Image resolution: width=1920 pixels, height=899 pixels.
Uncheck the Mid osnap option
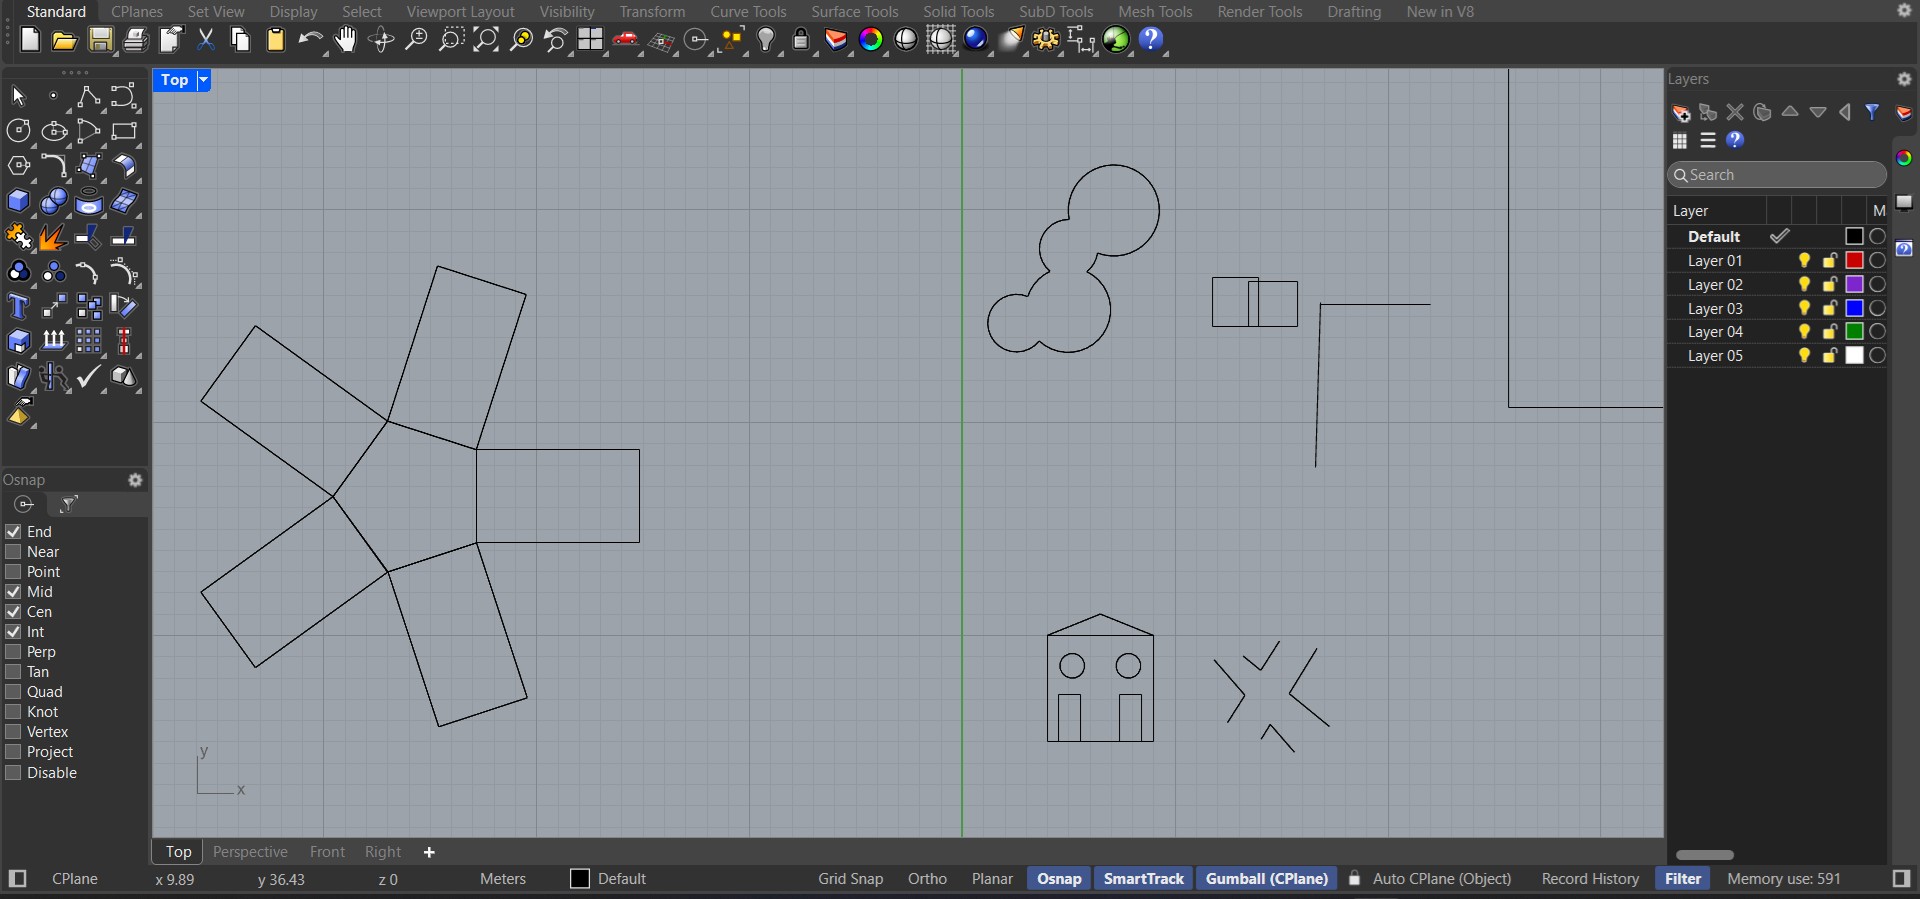coord(14,592)
